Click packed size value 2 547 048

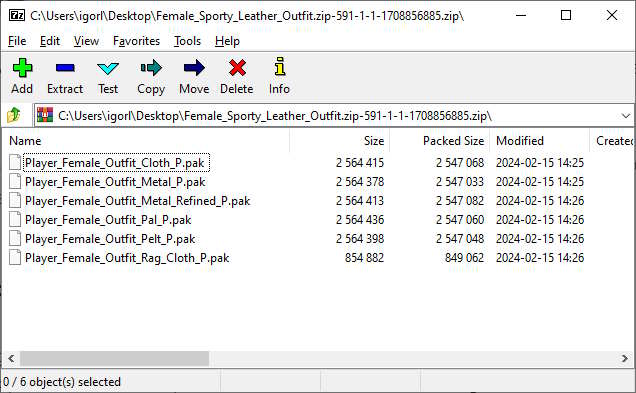(460, 239)
